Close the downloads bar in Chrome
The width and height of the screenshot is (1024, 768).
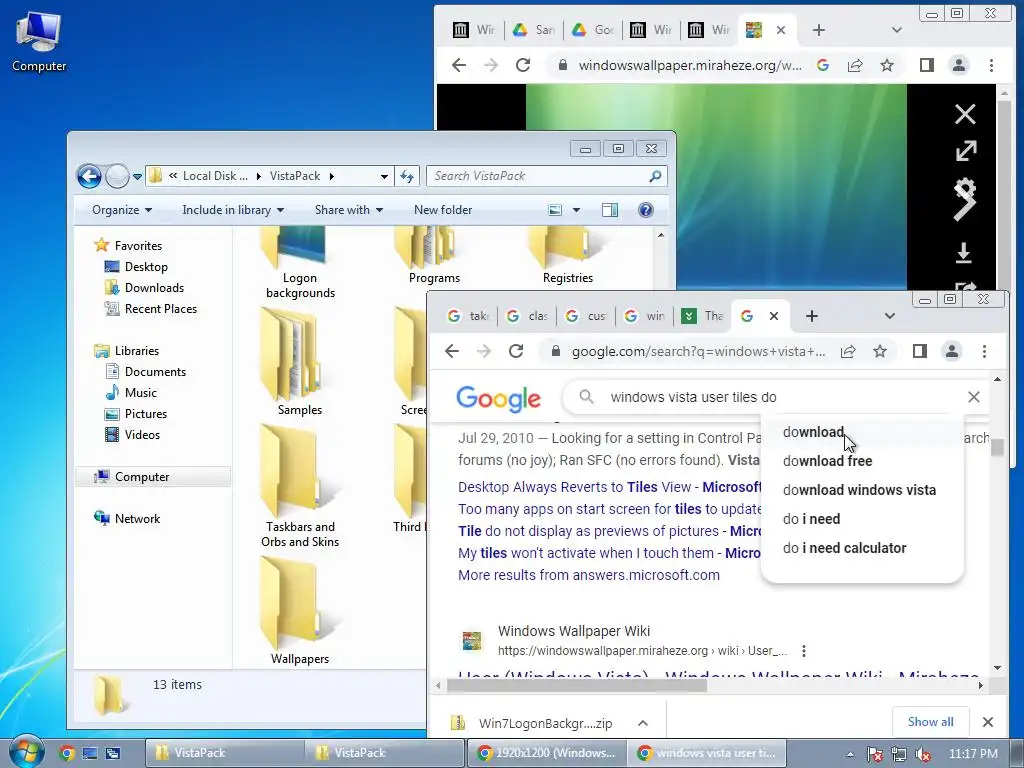[x=987, y=722]
